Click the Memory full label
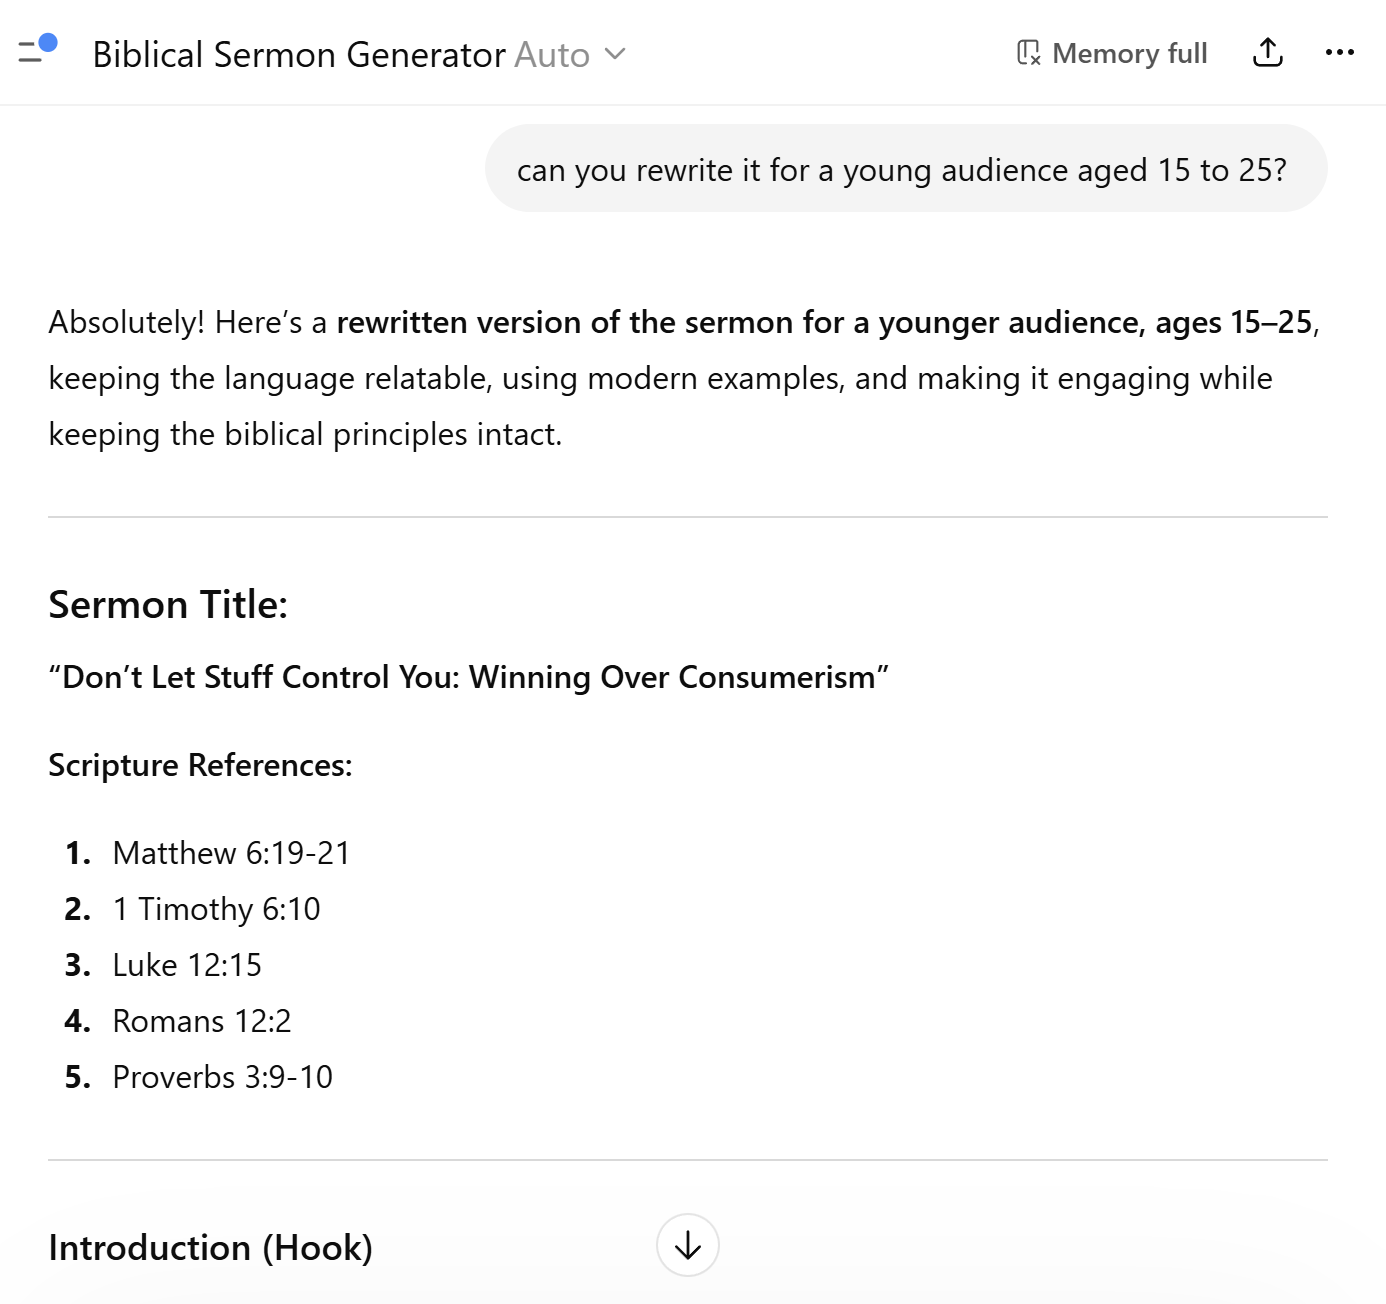 point(1128,53)
